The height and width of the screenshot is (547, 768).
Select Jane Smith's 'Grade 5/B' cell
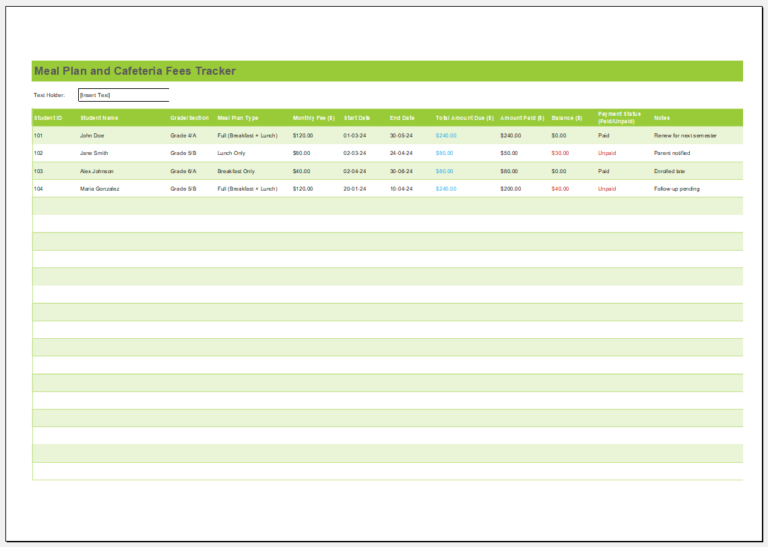(x=183, y=153)
